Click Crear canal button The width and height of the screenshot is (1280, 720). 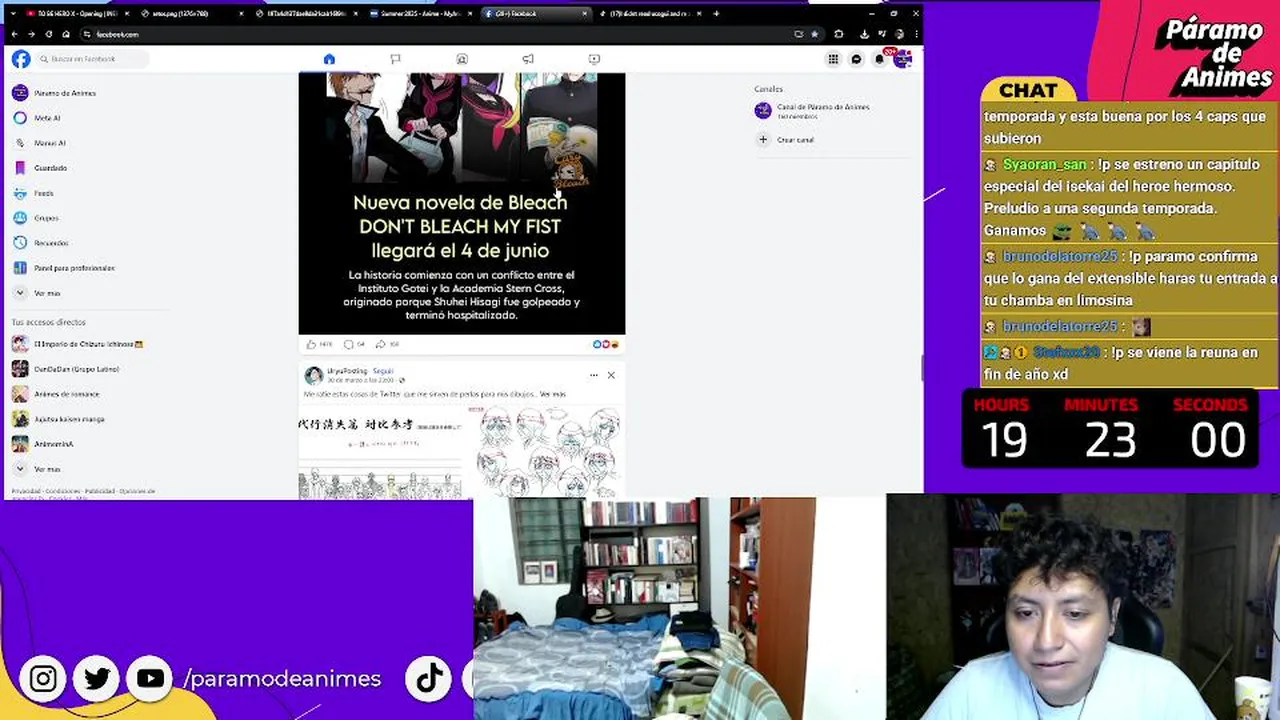tap(786, 140)
